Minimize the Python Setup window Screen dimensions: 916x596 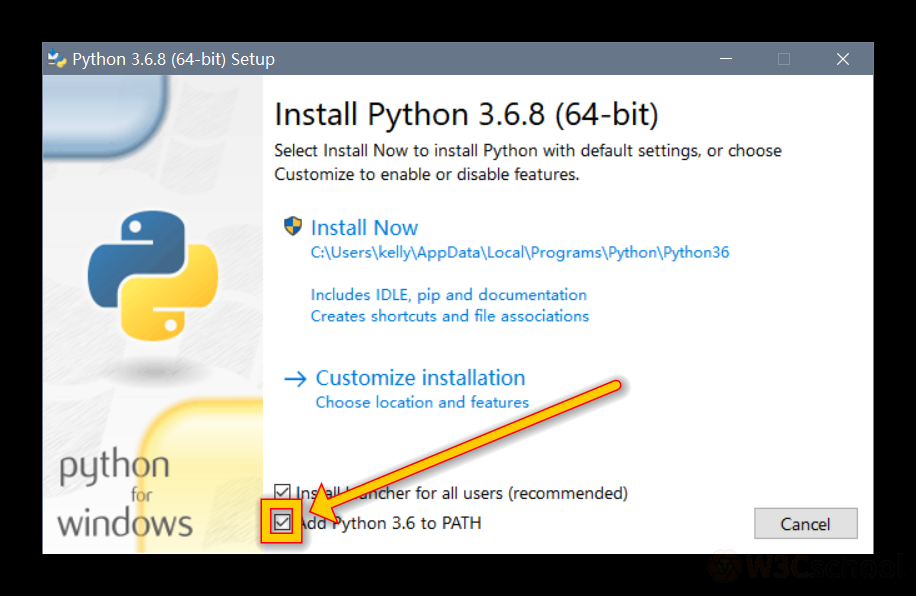point(726,58)
